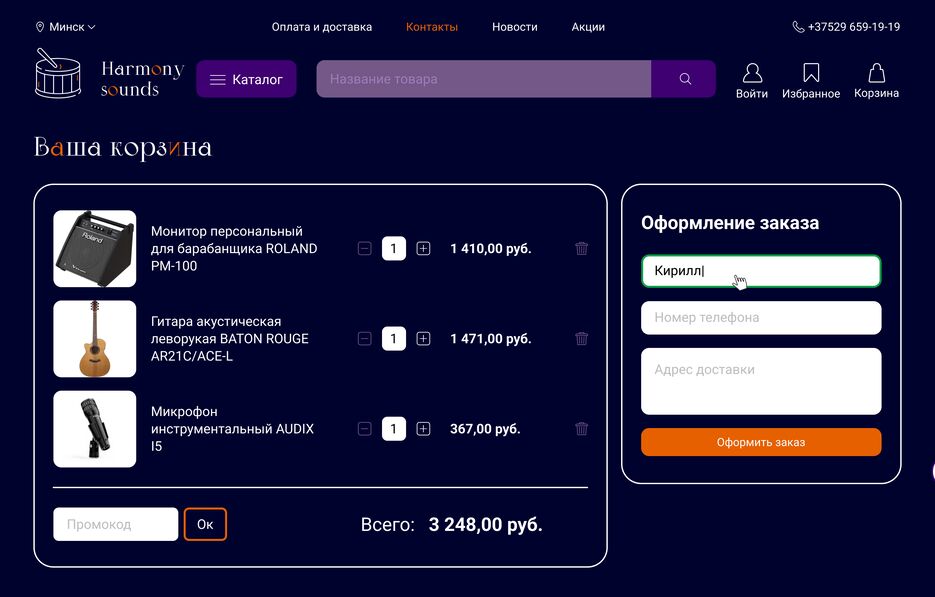Click the Всего: label

388,525
